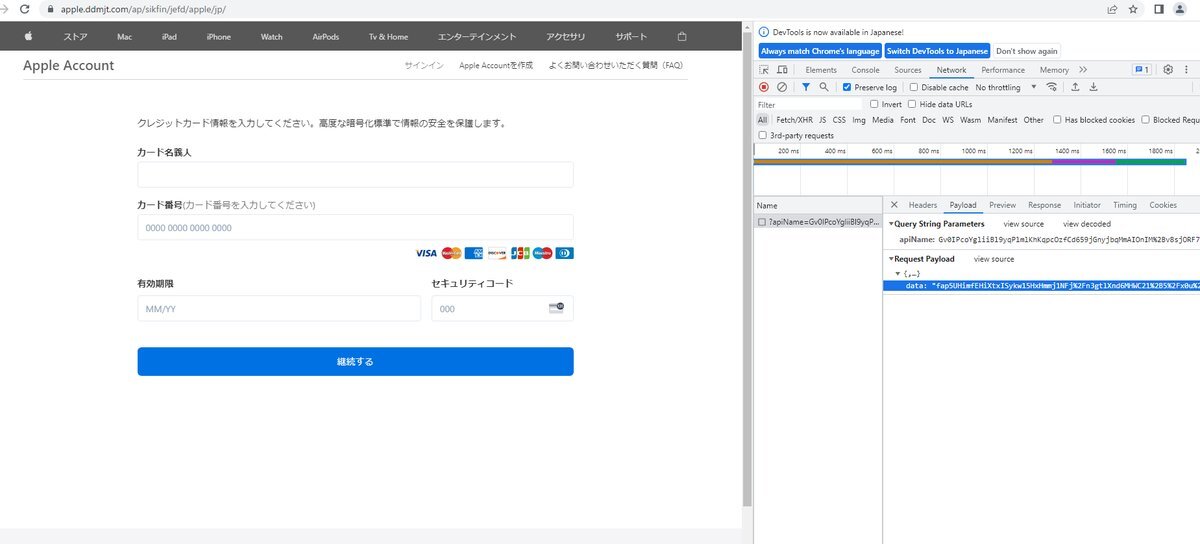Click the import HAR upload arrow icon
Screen dimensions: 1200x544
[x=1075, y=87]
